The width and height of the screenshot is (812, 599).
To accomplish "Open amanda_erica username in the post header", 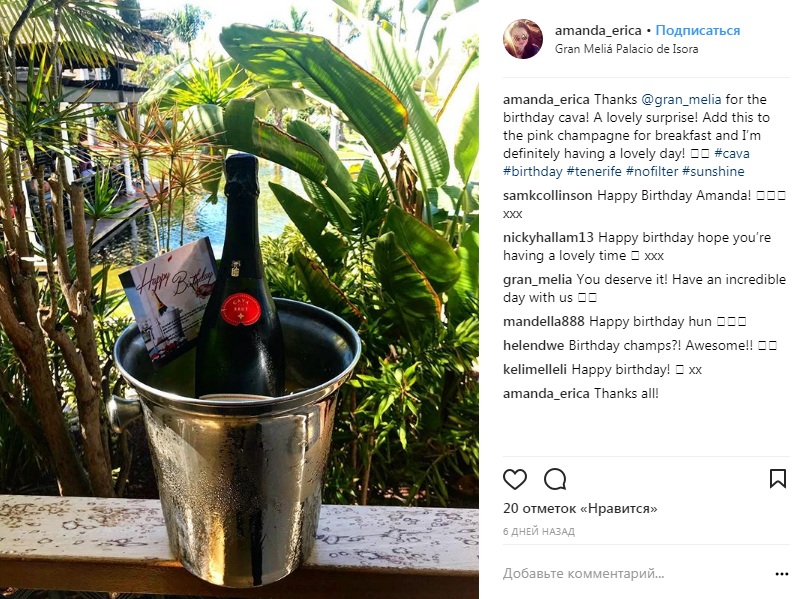I will tap(598, 31).
